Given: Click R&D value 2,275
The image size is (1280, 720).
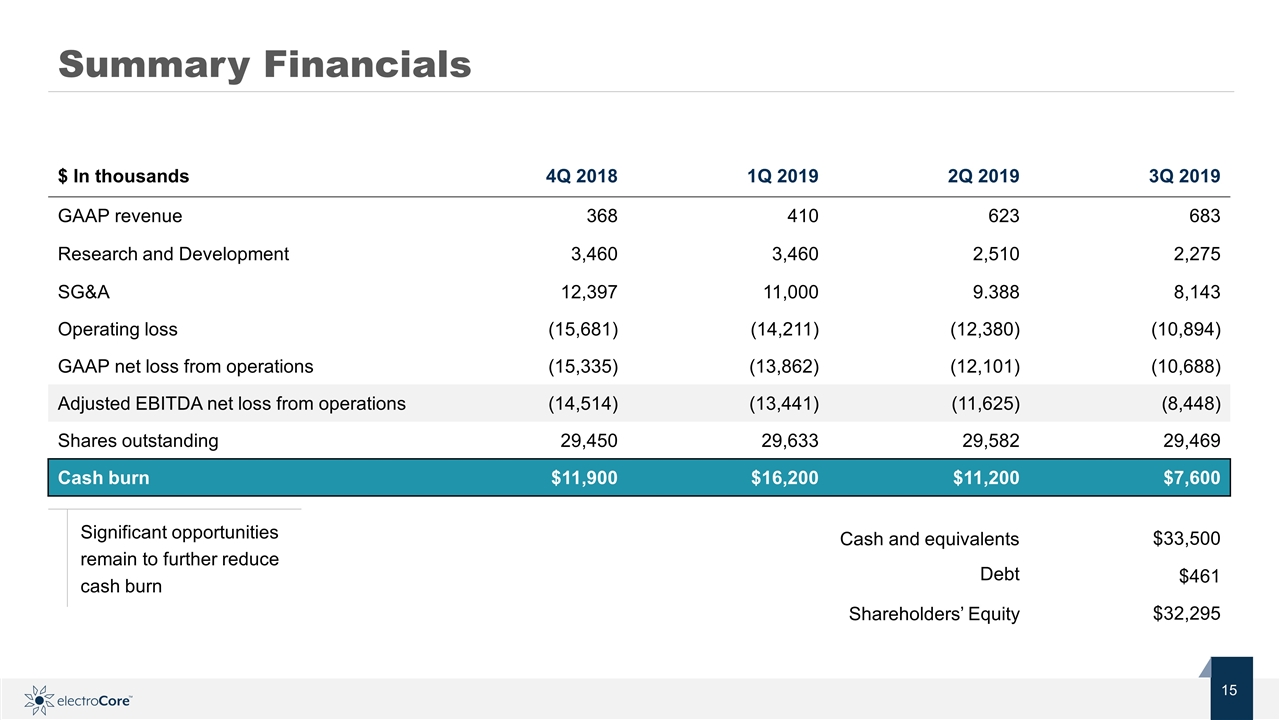Looking at the screenshot, I should [x=1197, y=253].
